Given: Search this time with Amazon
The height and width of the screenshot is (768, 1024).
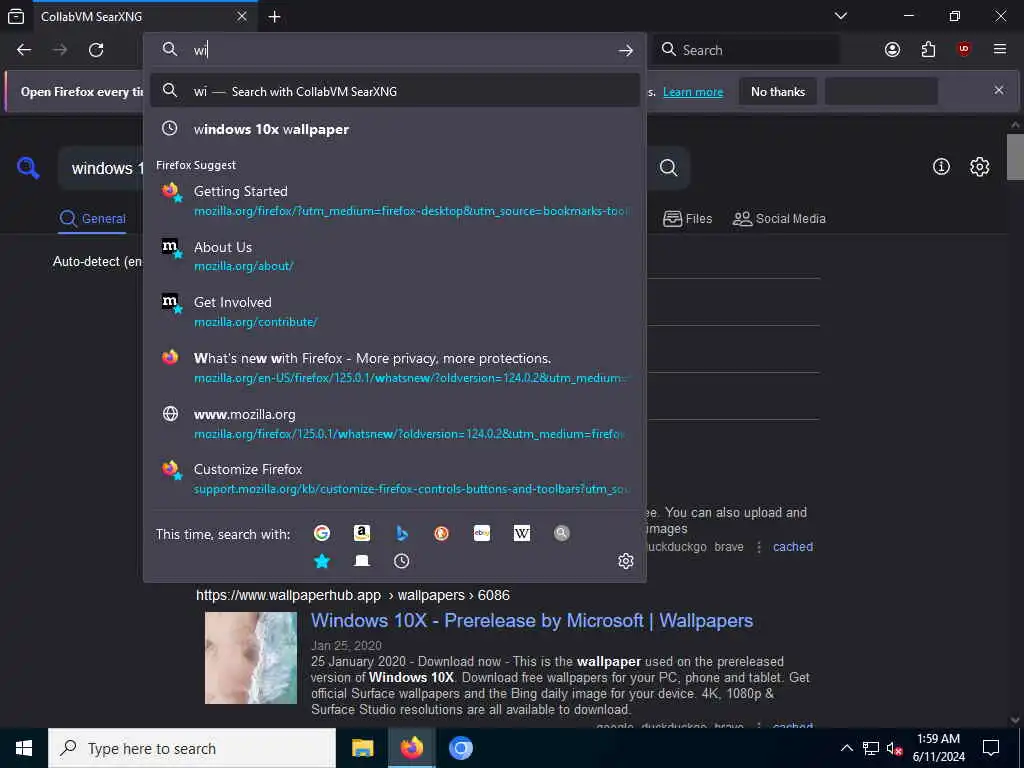Looking at the screenshot, I should [x=362, y=533].
